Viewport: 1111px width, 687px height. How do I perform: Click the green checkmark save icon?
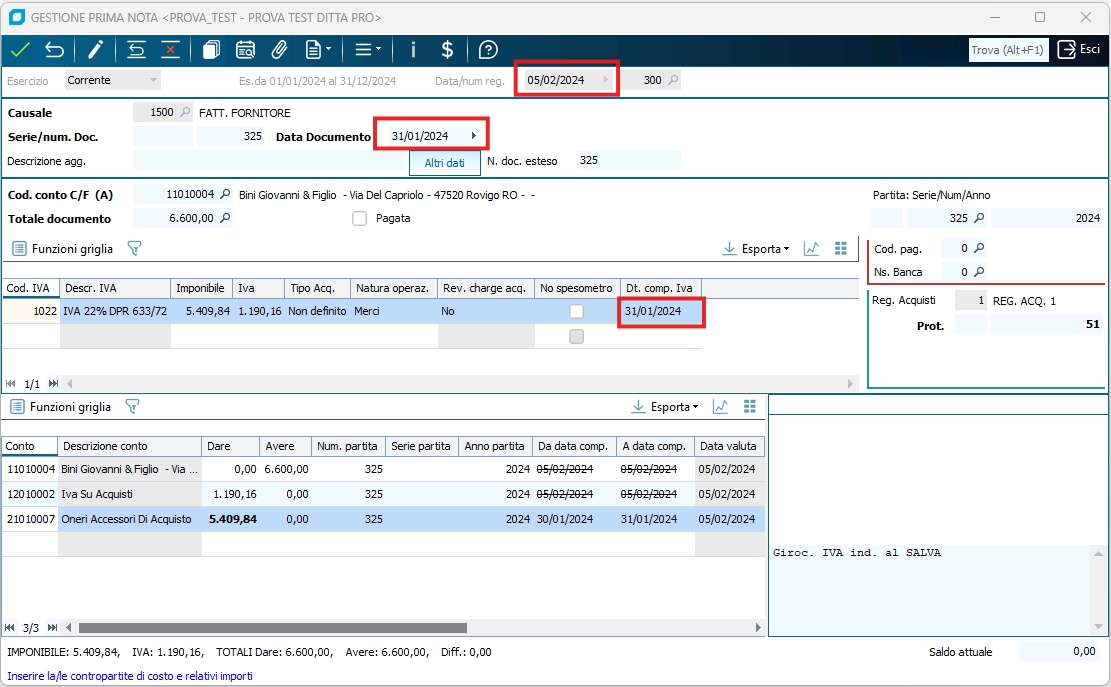[x=20, y=50]
